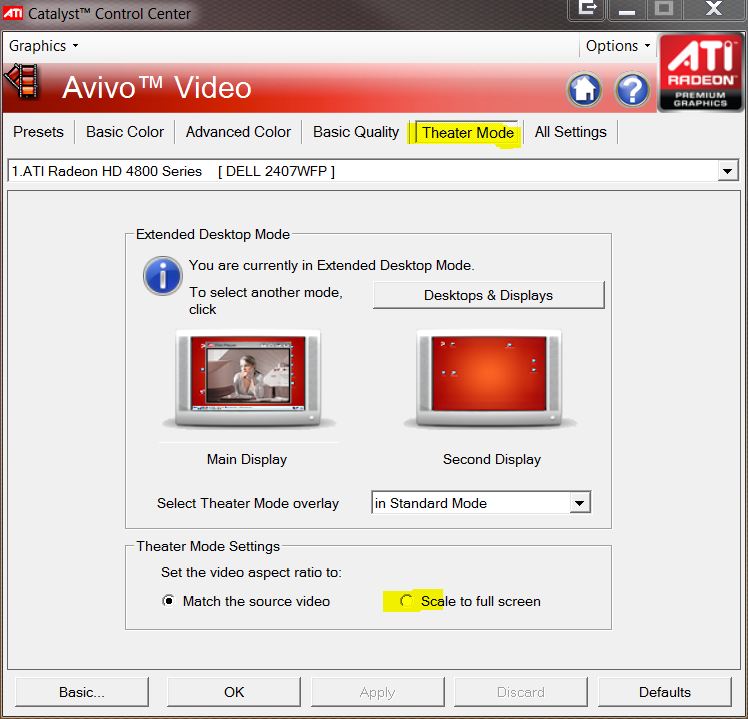748x719 pixels.
Task: Click 'Select Theater Mode overlay' label
Action: pos(248,503)
